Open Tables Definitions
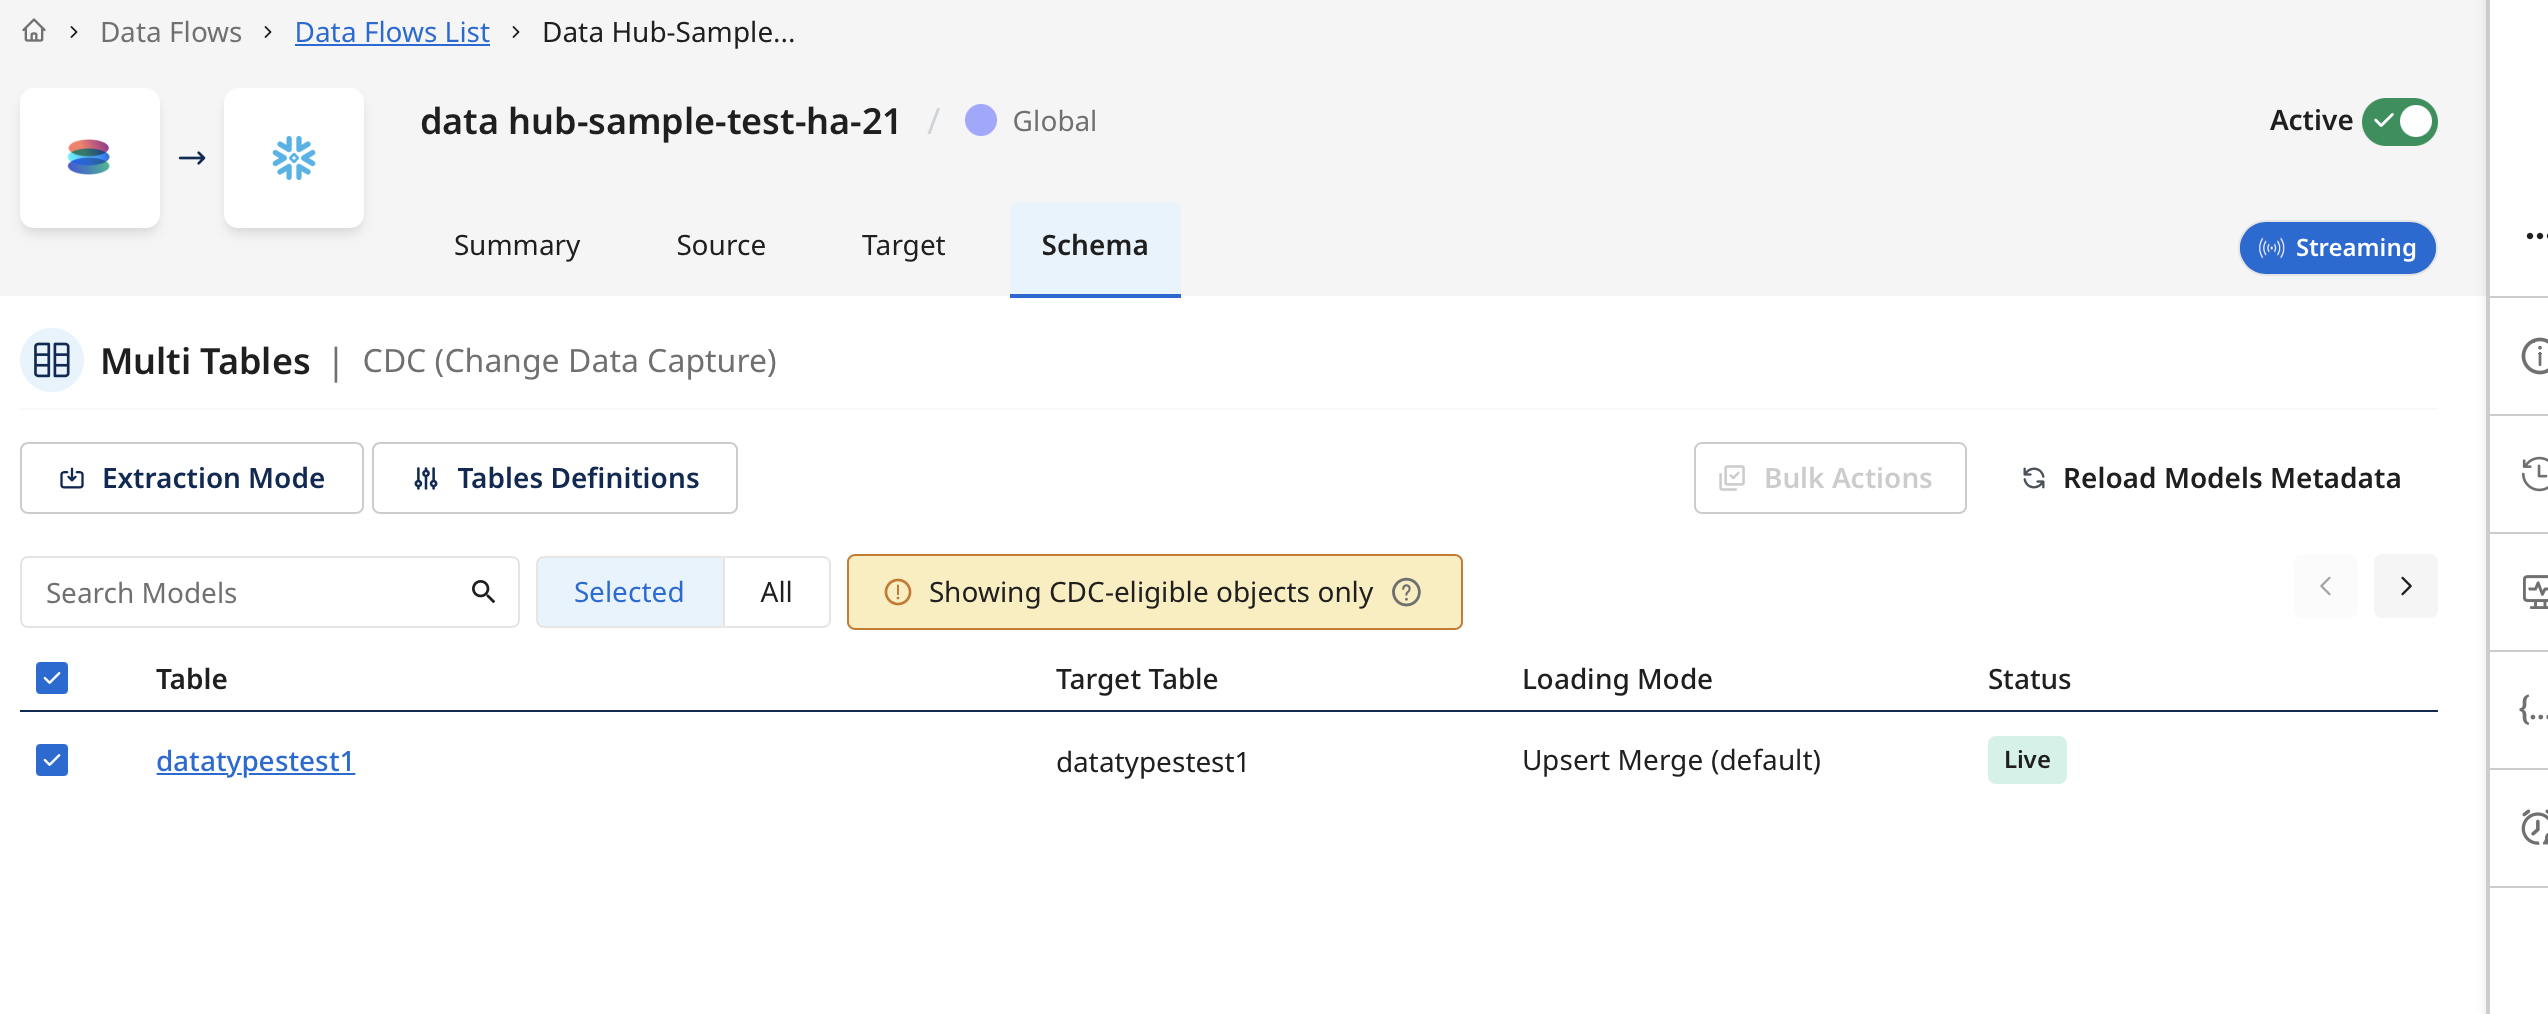The width and height of the screenshot is (2548, 1014). click(555, 478)
